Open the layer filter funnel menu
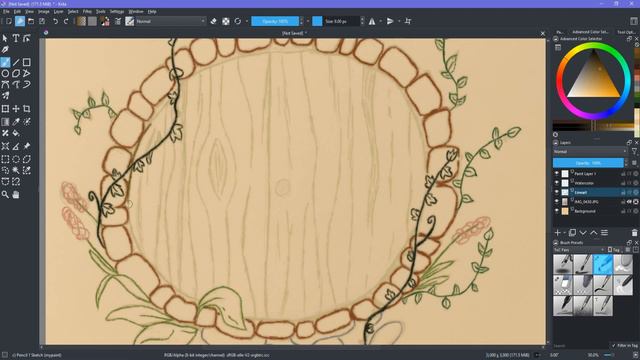The image size is (640, 360). tap(634, 151)
